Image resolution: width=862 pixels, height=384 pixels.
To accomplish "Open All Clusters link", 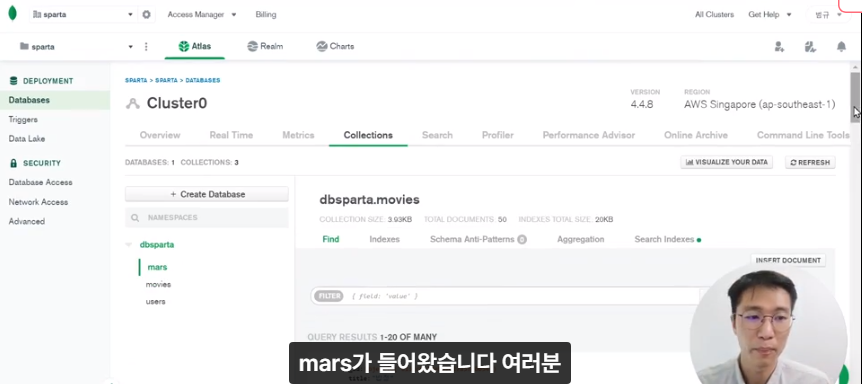I will (714, 14).
